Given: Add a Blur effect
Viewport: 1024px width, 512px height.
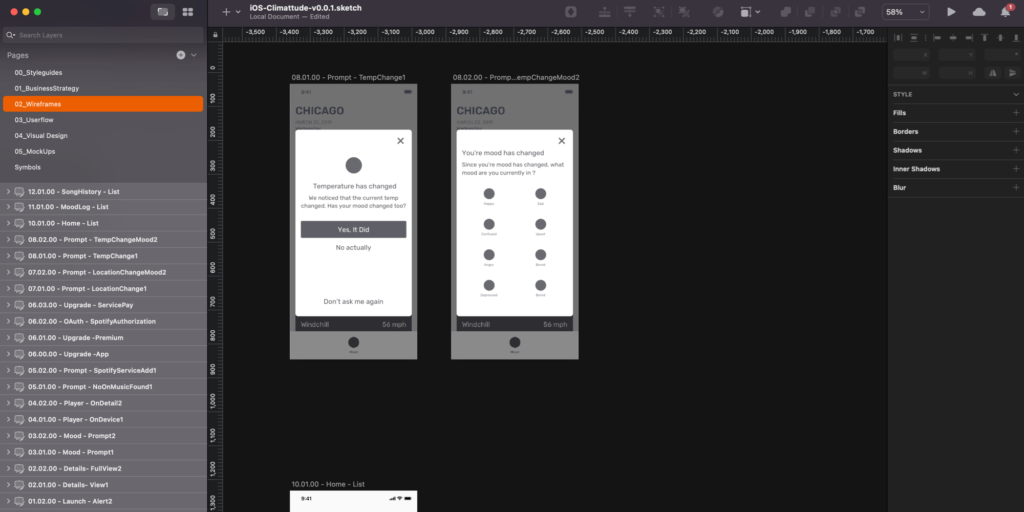Looking at the screenshot, I should click(1016, 187).
